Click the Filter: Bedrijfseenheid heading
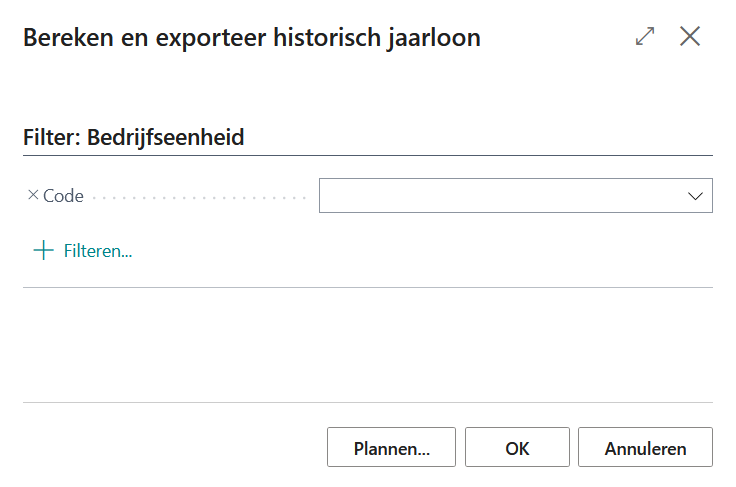The width and height of the screenshot is (736, 487). tap(134, 138)
